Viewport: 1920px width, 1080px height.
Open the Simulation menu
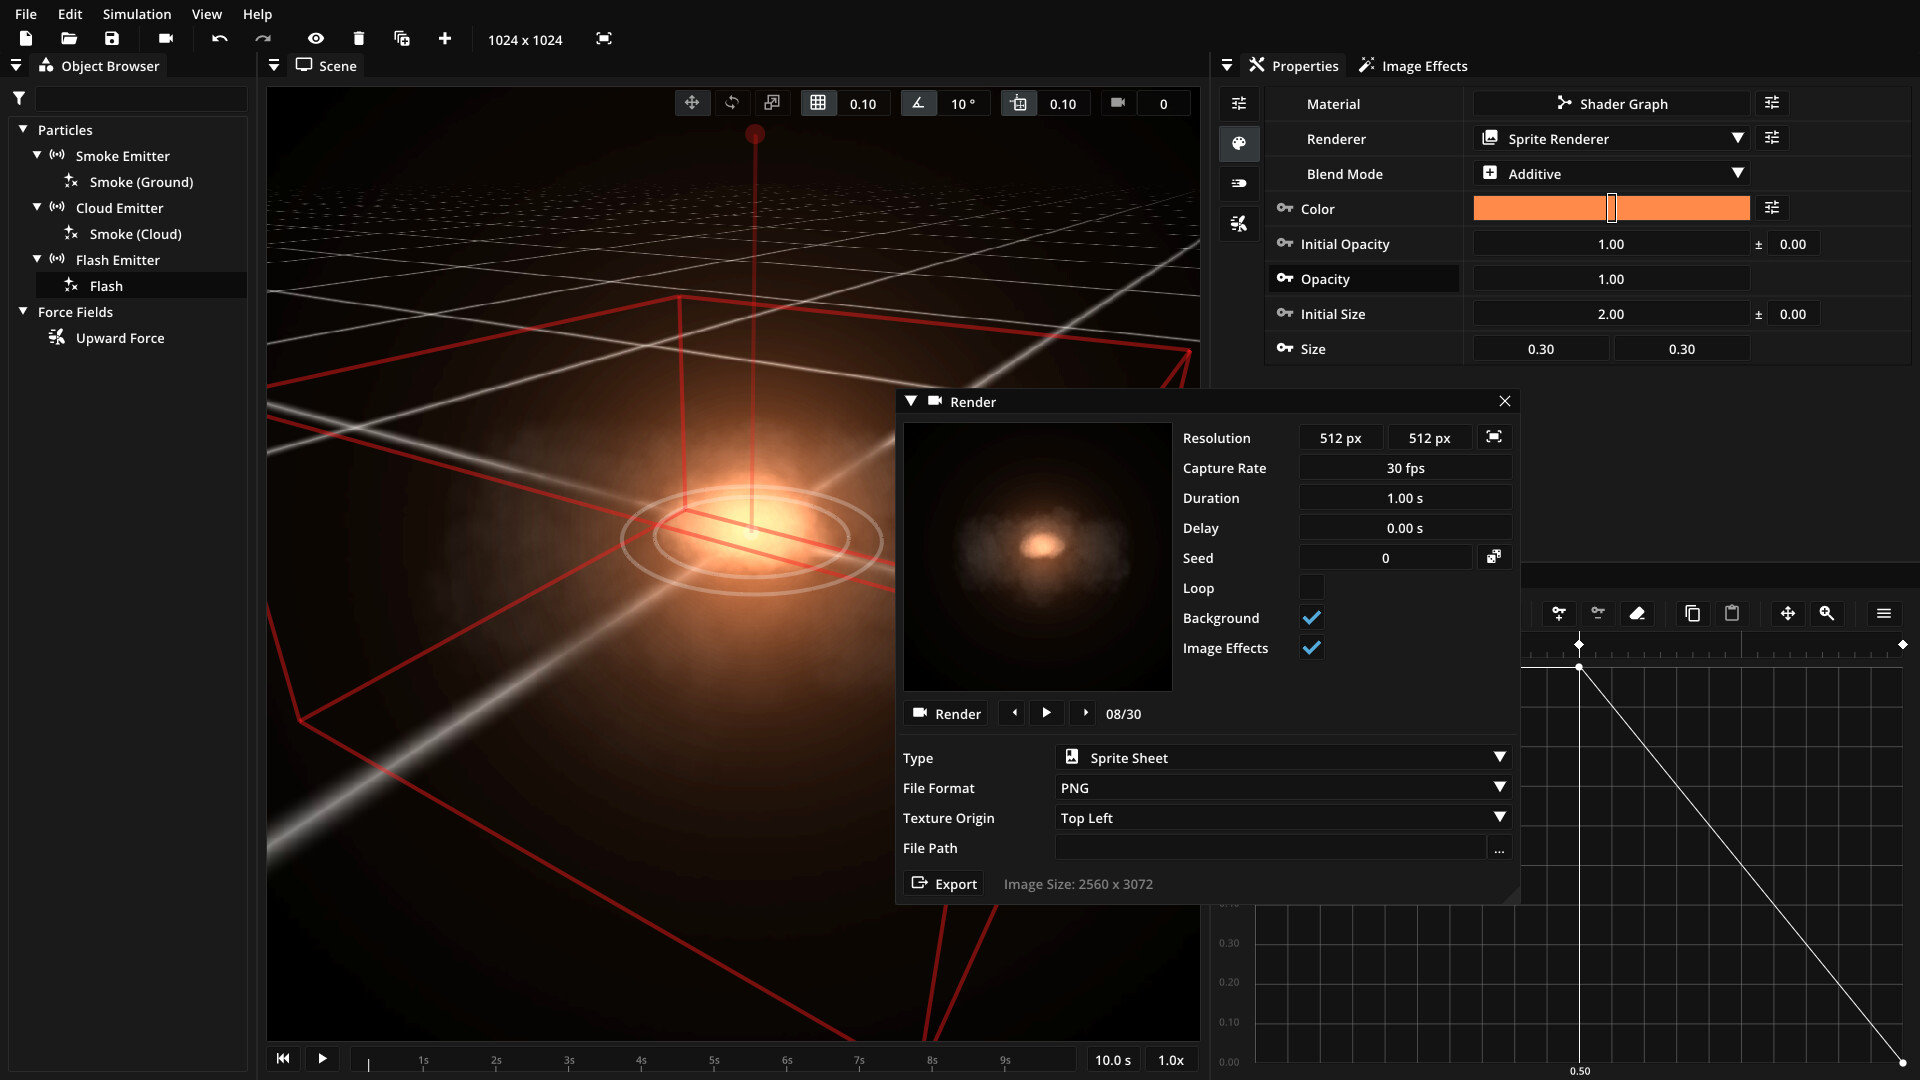136,14
